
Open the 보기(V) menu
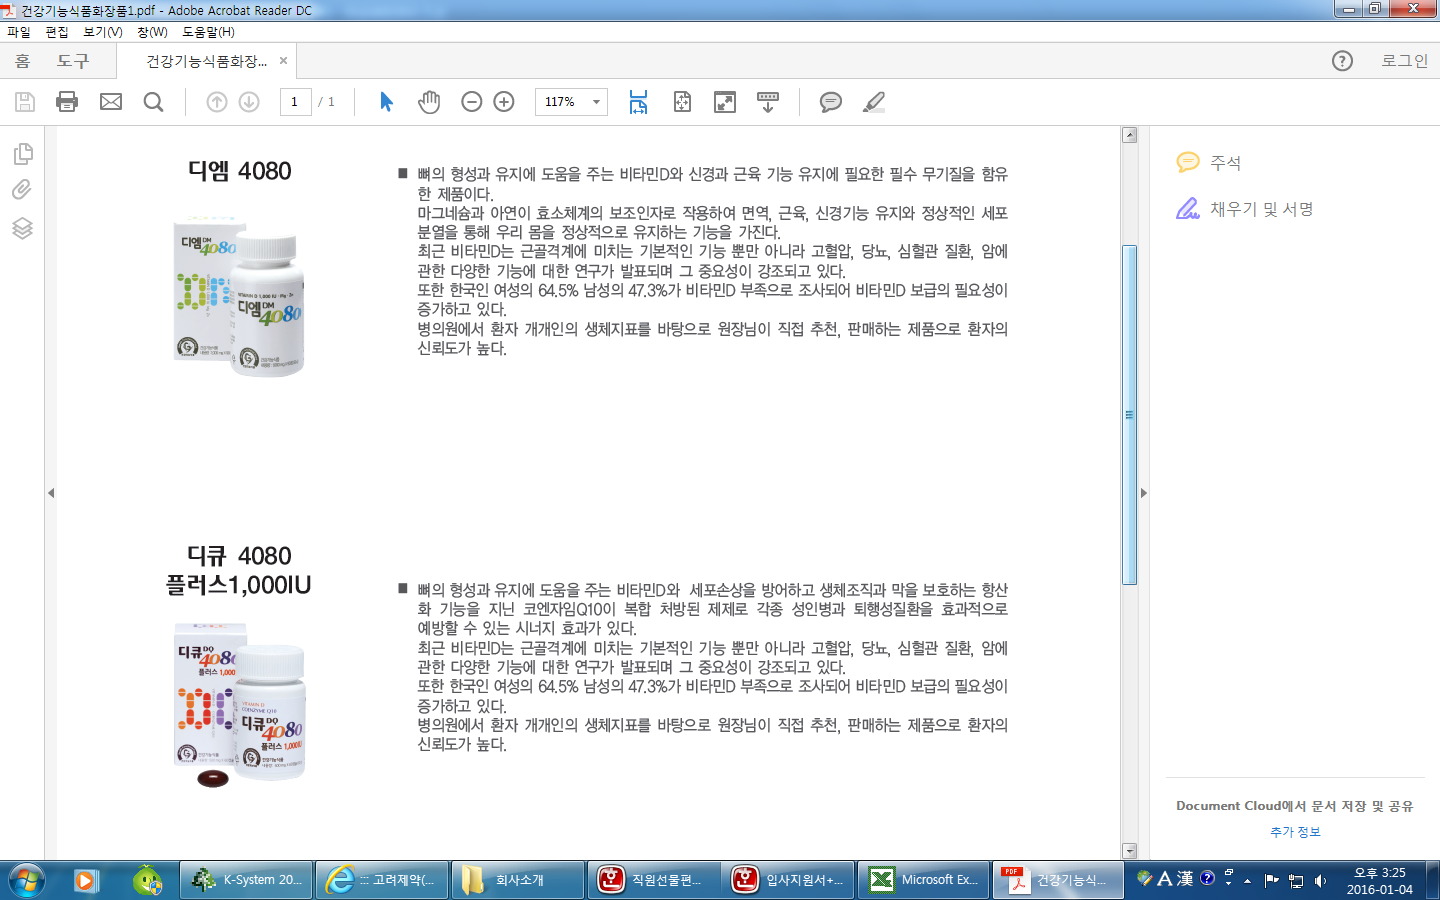(102, 32)
